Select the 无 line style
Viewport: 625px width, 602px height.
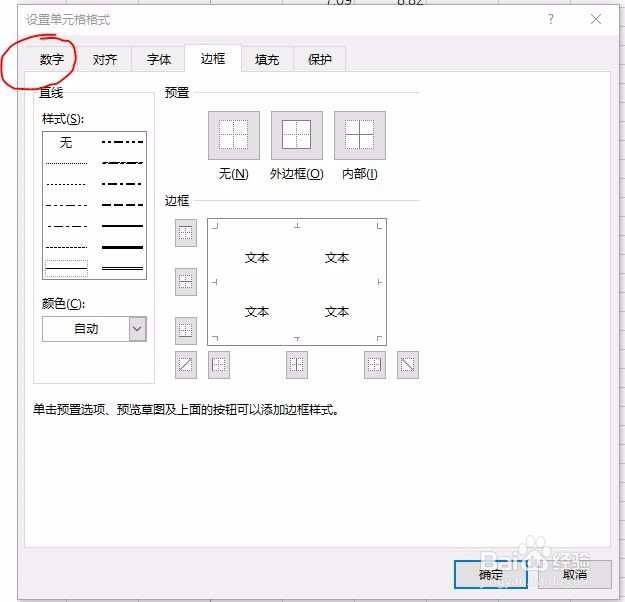[66, 142]
